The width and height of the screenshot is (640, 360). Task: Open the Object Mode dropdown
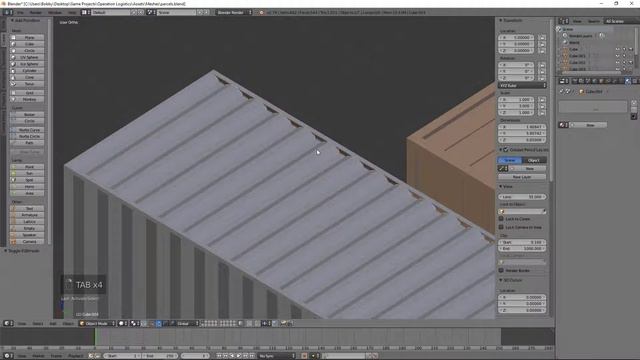point(97,324)
